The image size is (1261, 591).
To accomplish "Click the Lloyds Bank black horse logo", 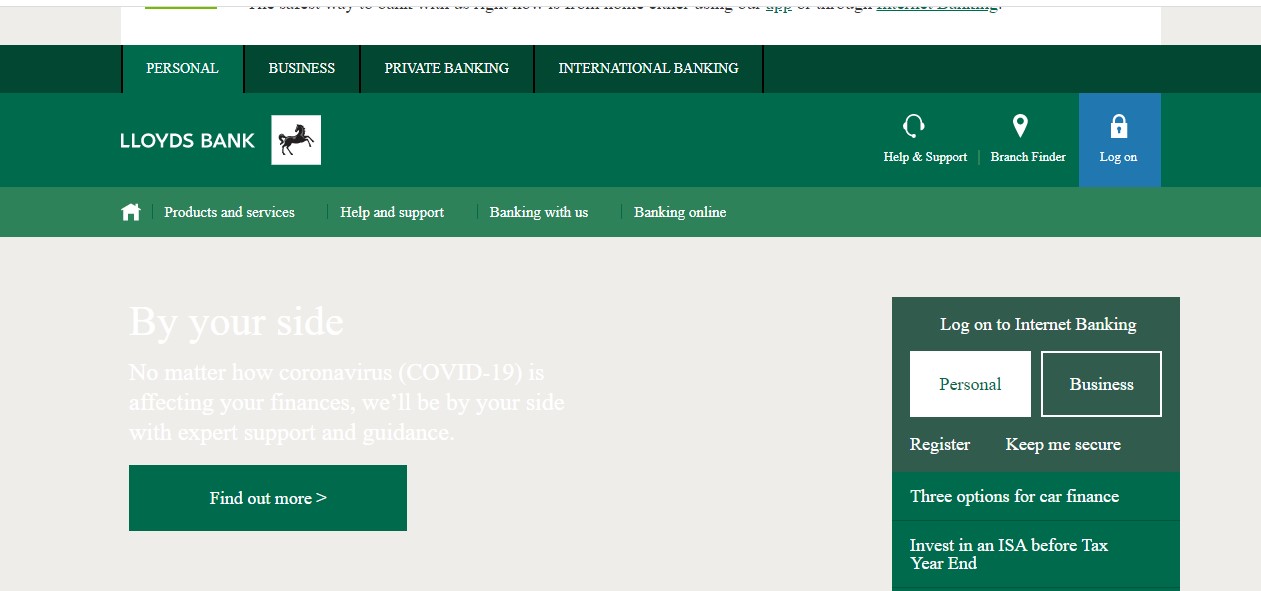I will click(296, 140).
